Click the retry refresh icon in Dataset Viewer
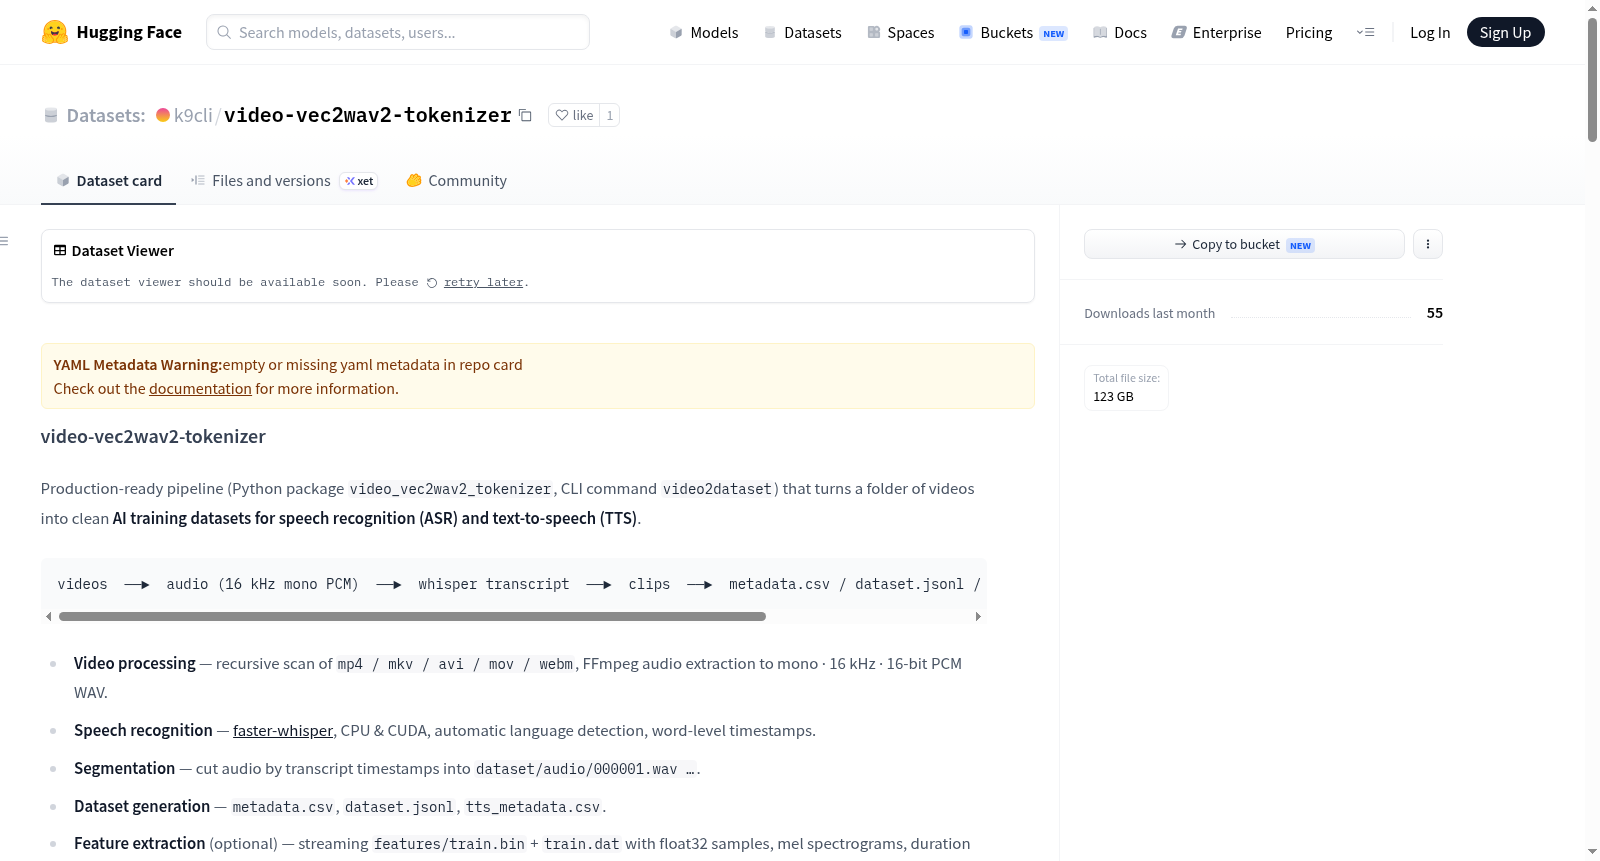 [x=432, y=283]
